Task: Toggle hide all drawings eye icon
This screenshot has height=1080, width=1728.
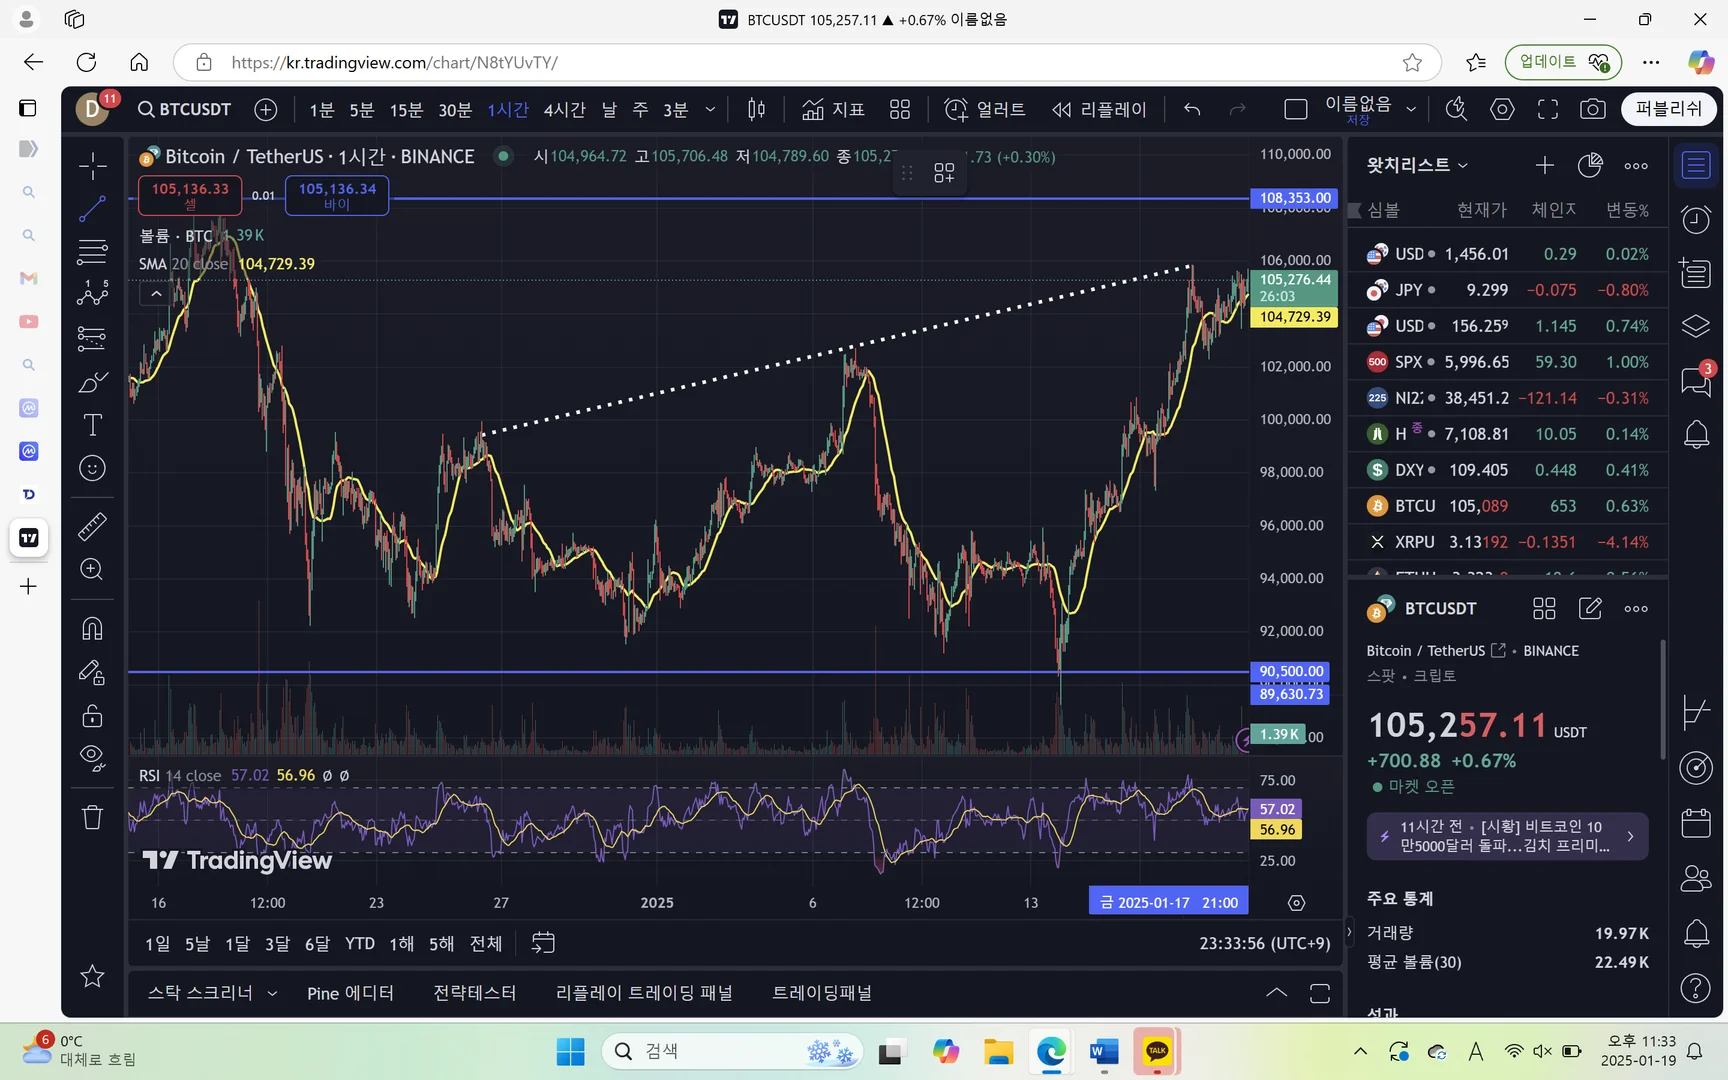Action: (x=92, y=757)
